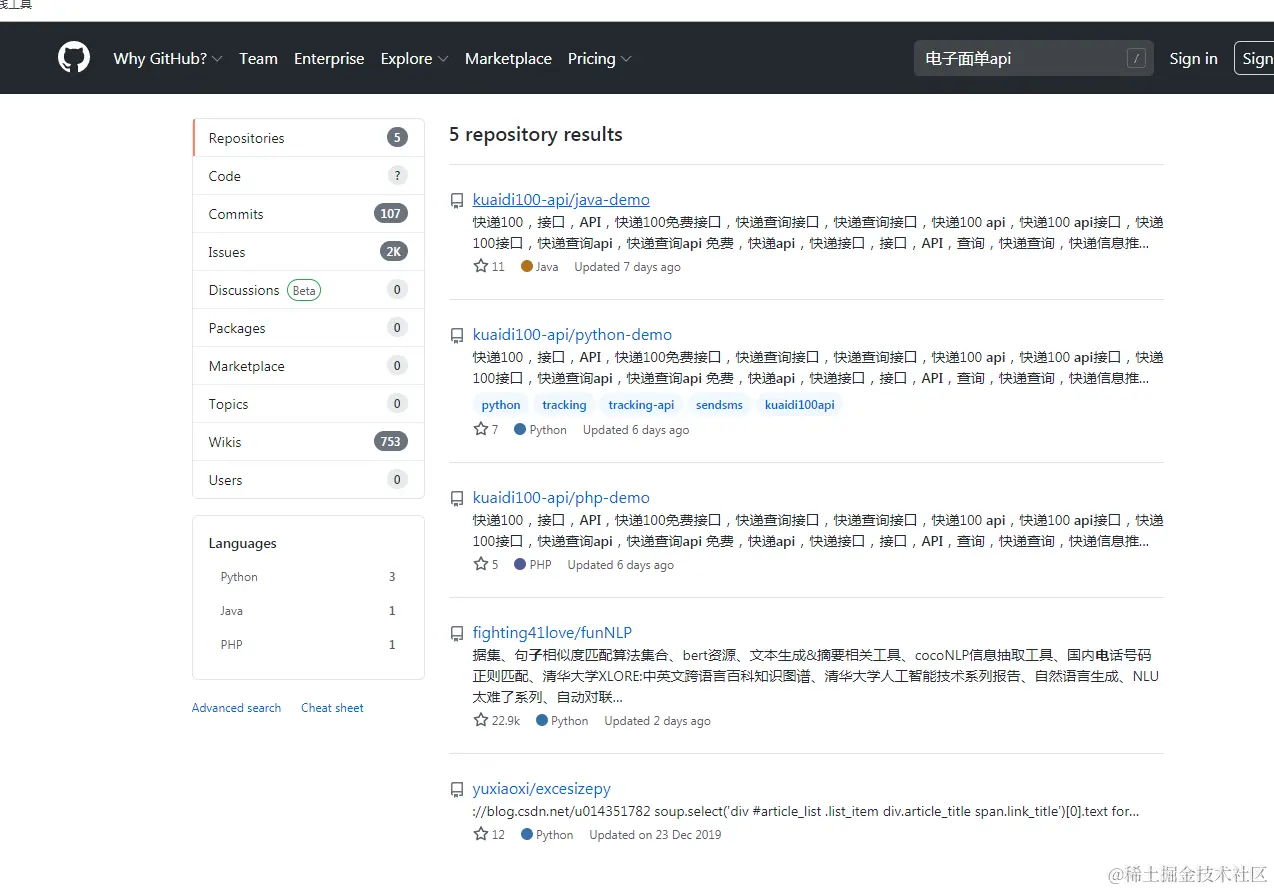Select the Users filter in sidebar
The image size is (1274, 891).
[x=308, y=480]
